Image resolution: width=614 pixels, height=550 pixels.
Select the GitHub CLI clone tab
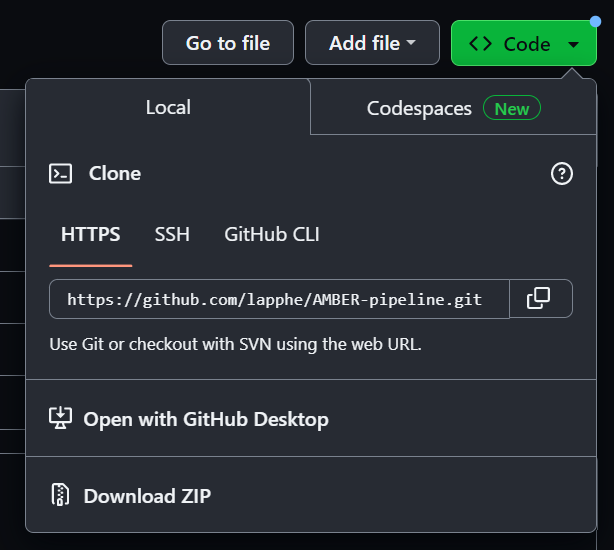[272, 234]
